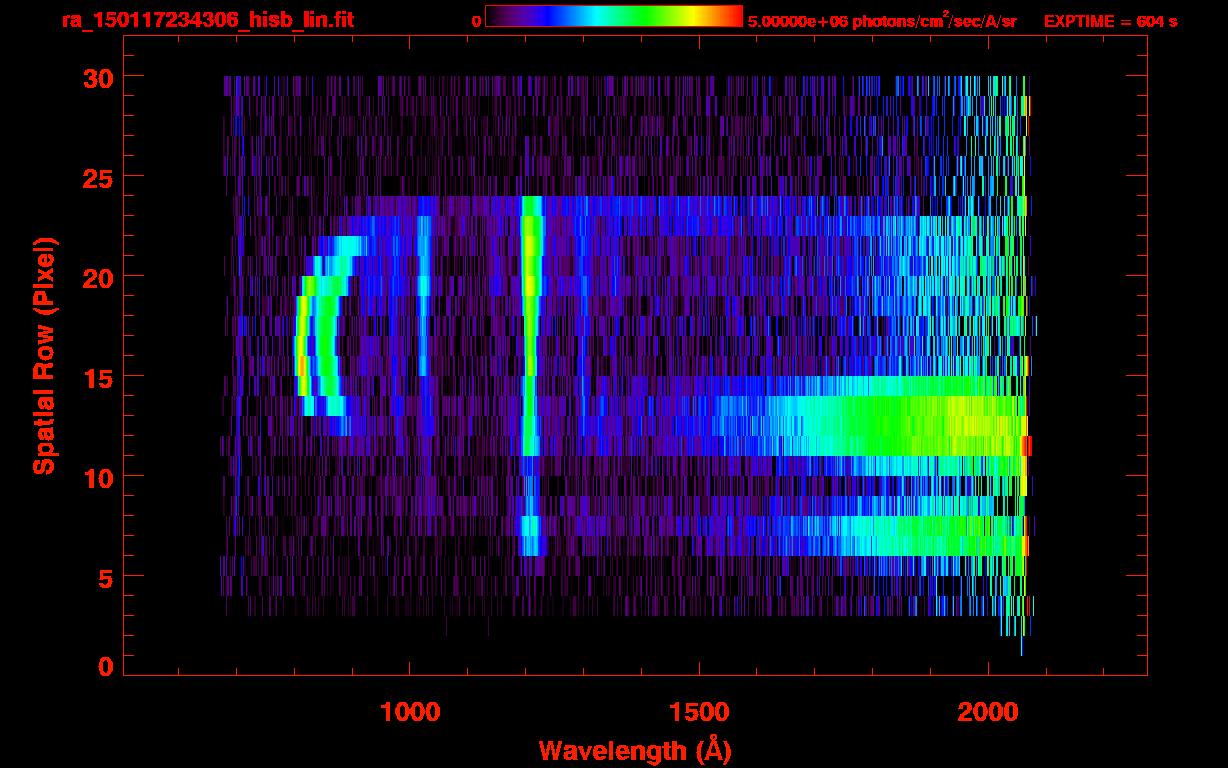
Task: Click the color bar minimum value 0
Action: [x=476, y=21]
